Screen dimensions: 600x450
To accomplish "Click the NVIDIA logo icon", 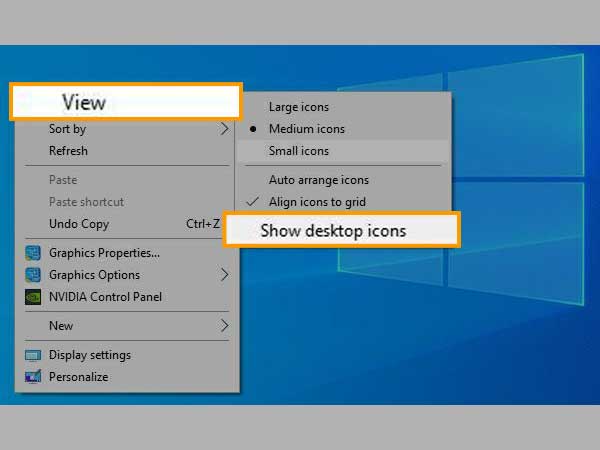I will [33, 297].
